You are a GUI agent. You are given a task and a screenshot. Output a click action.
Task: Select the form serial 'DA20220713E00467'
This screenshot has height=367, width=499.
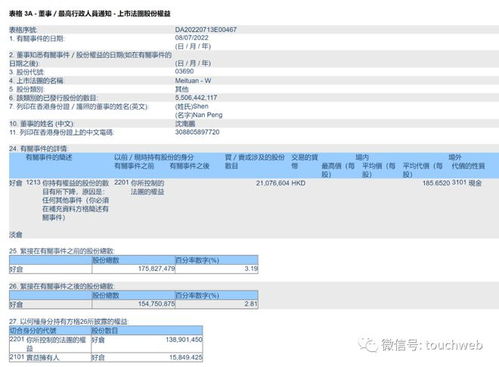tap(206, 29)
